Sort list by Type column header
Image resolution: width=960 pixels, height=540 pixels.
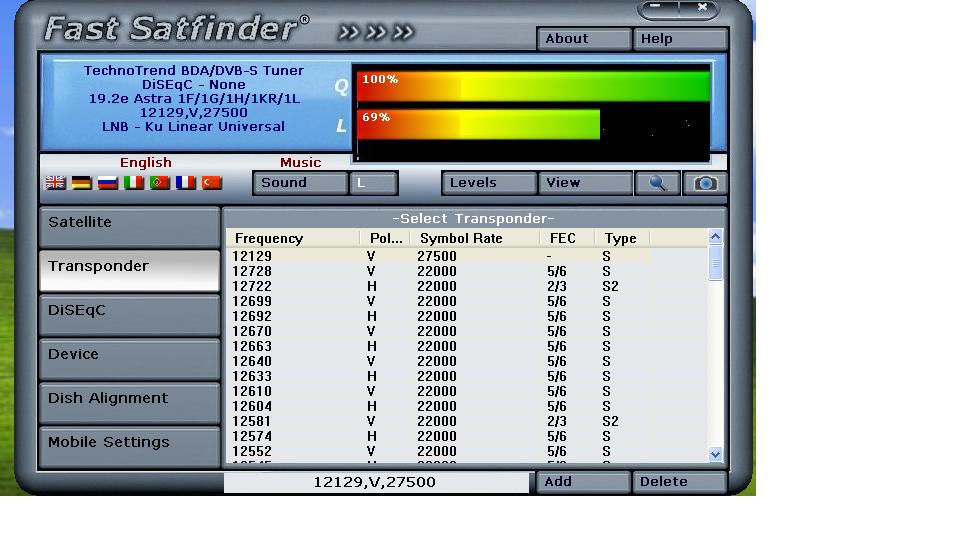(x=621, y=238)
